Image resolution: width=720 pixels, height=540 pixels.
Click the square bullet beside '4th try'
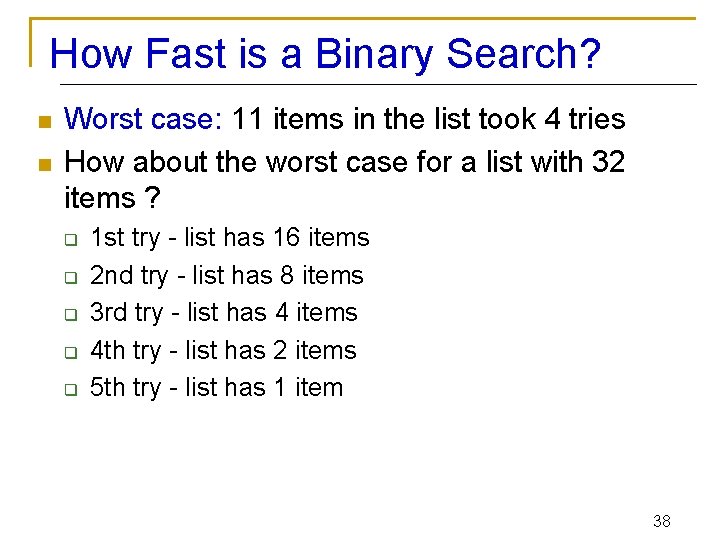71,352
